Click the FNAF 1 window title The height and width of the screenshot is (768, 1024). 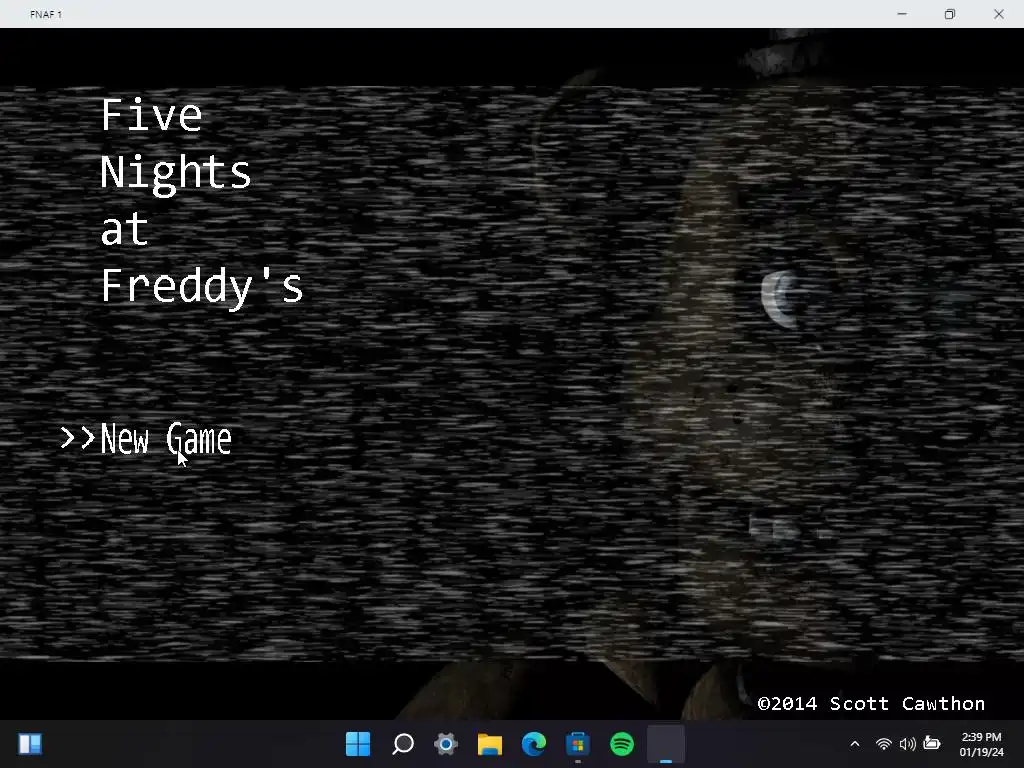[46, 14]
